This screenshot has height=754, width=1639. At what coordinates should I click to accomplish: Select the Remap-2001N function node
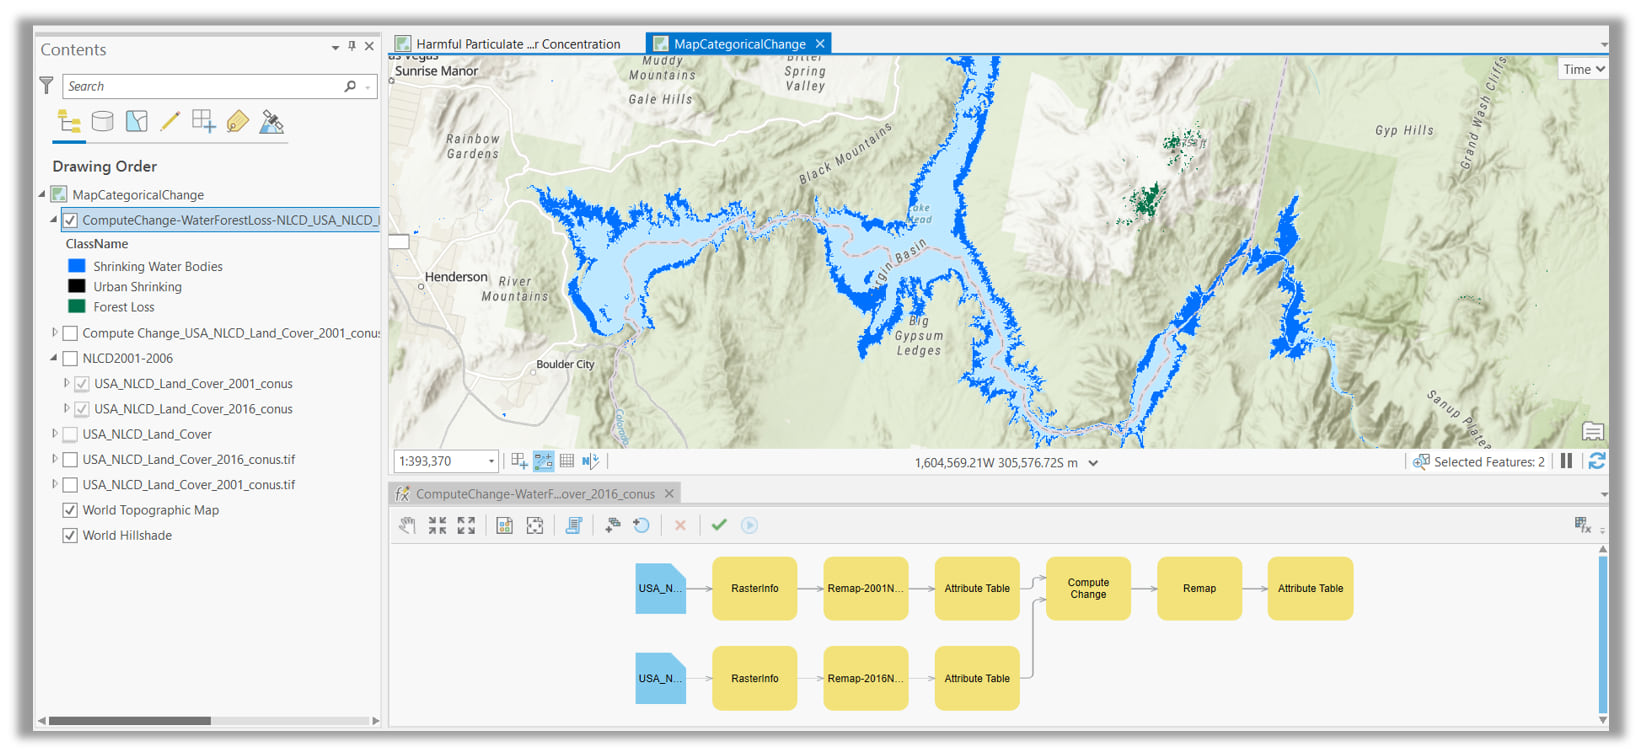[866, 588]
